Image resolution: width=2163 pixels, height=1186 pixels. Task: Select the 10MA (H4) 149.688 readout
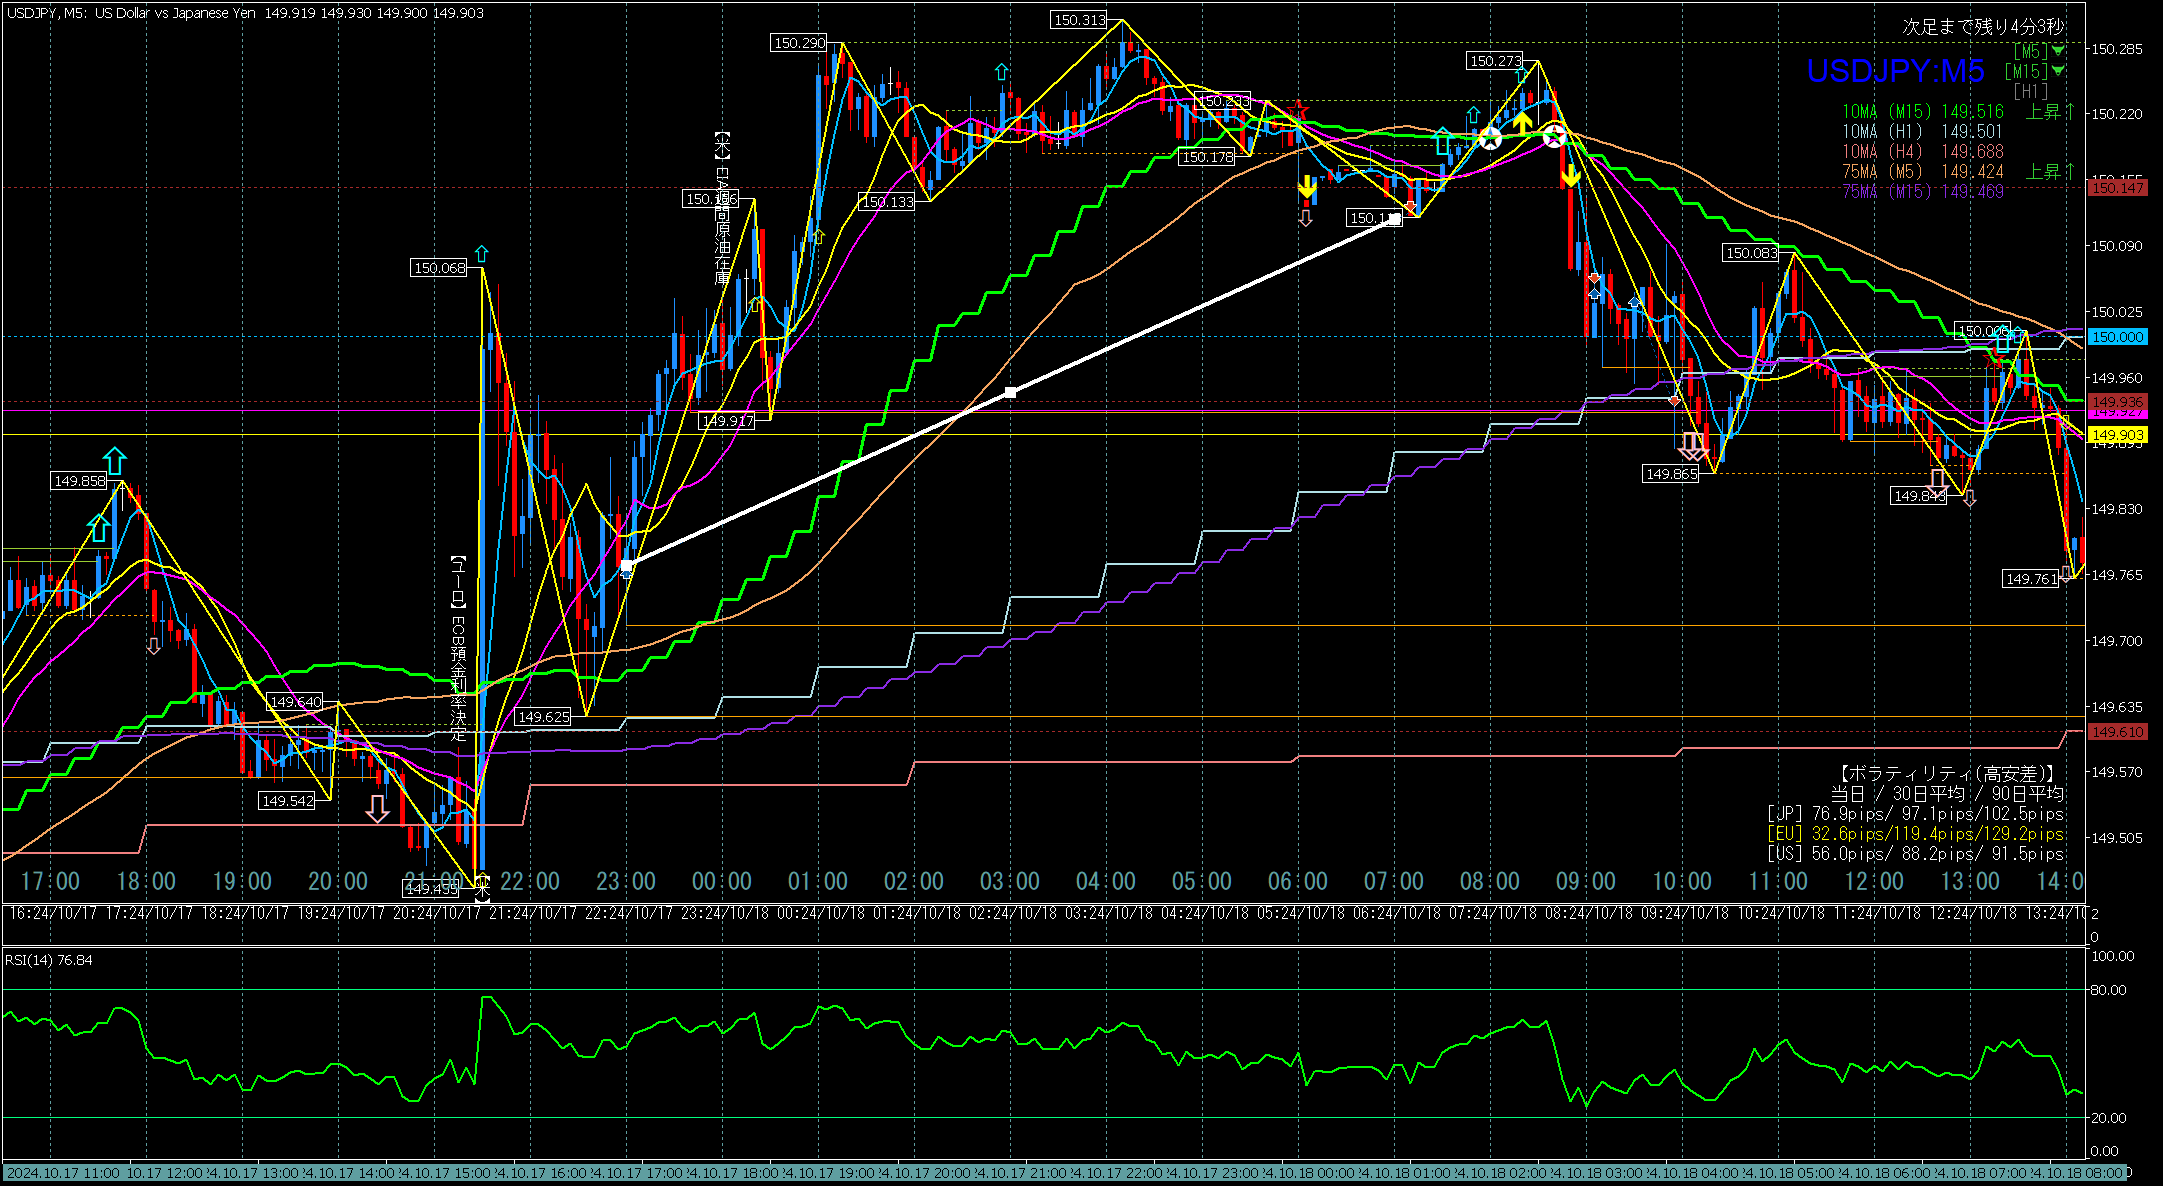[1923, 152]
